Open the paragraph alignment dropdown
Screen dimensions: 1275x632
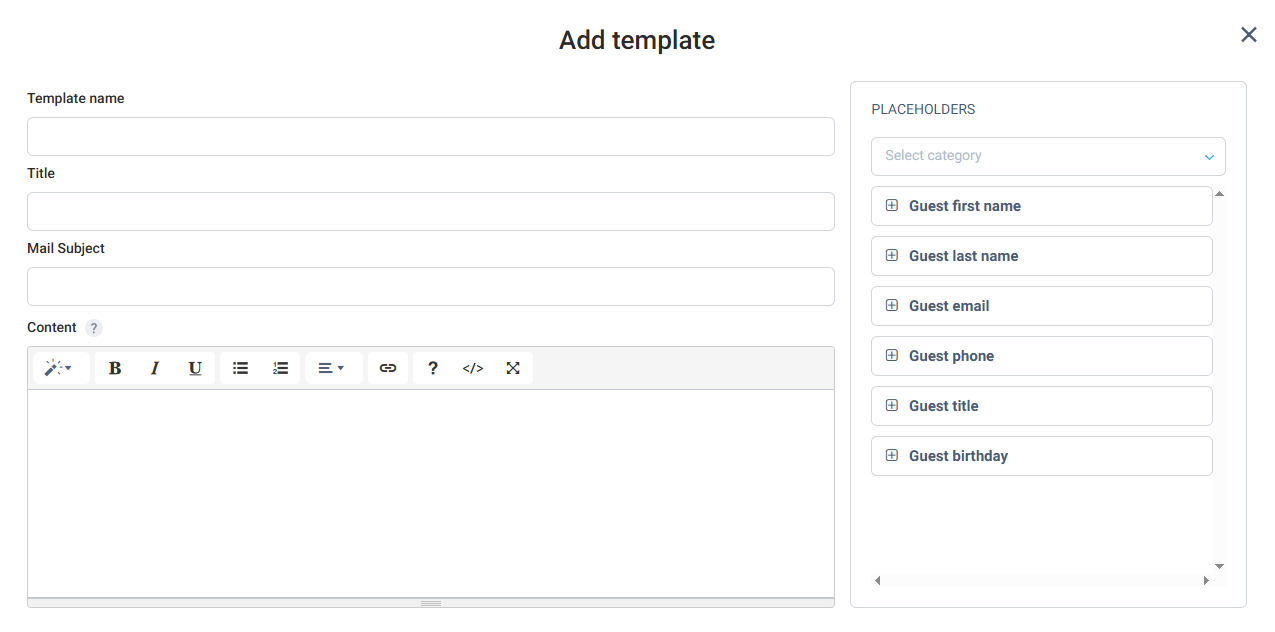click(334, 368)
